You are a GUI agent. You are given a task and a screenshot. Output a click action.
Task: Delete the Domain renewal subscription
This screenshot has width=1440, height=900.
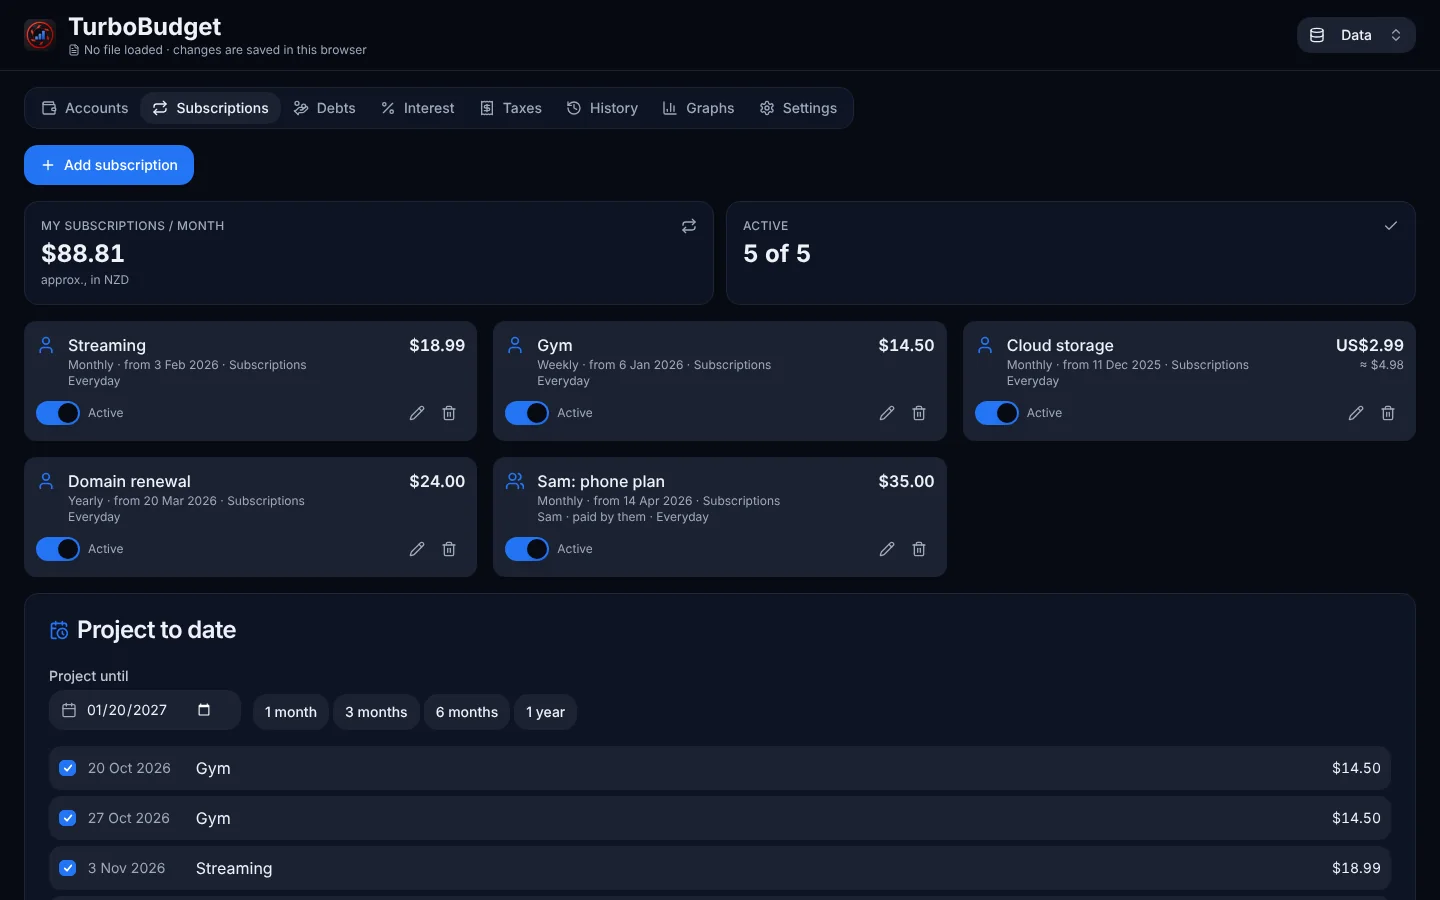(449, 549)
